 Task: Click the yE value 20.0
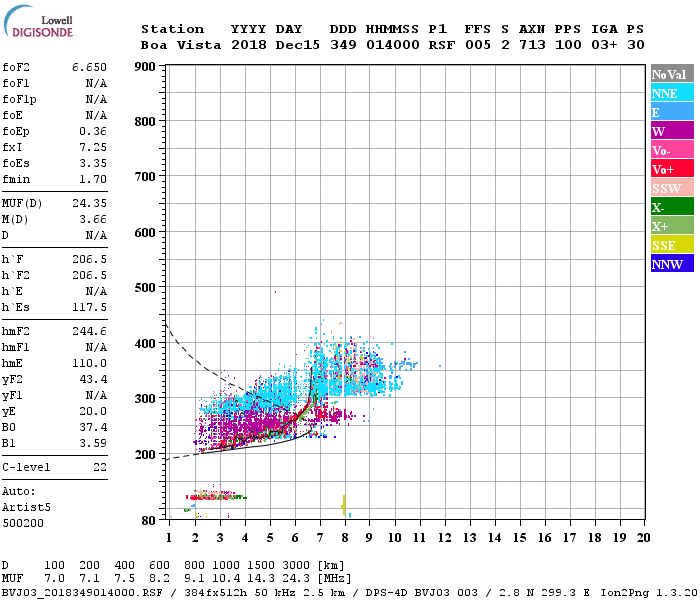[93, 412]
